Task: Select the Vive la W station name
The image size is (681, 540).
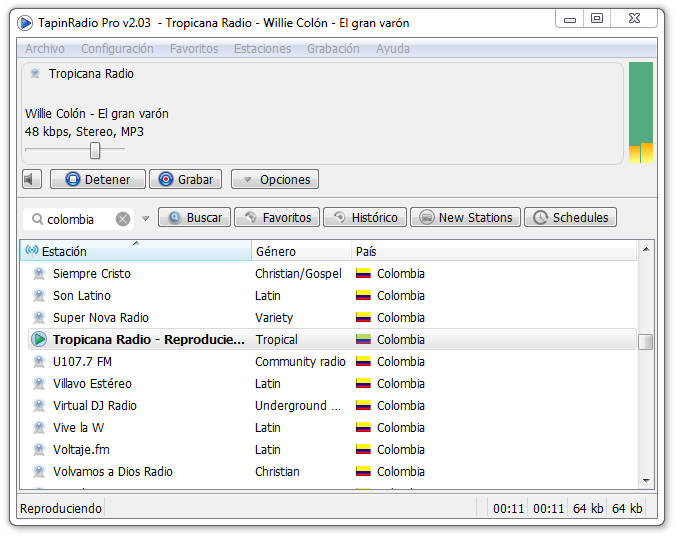Action: pos(79,427)
